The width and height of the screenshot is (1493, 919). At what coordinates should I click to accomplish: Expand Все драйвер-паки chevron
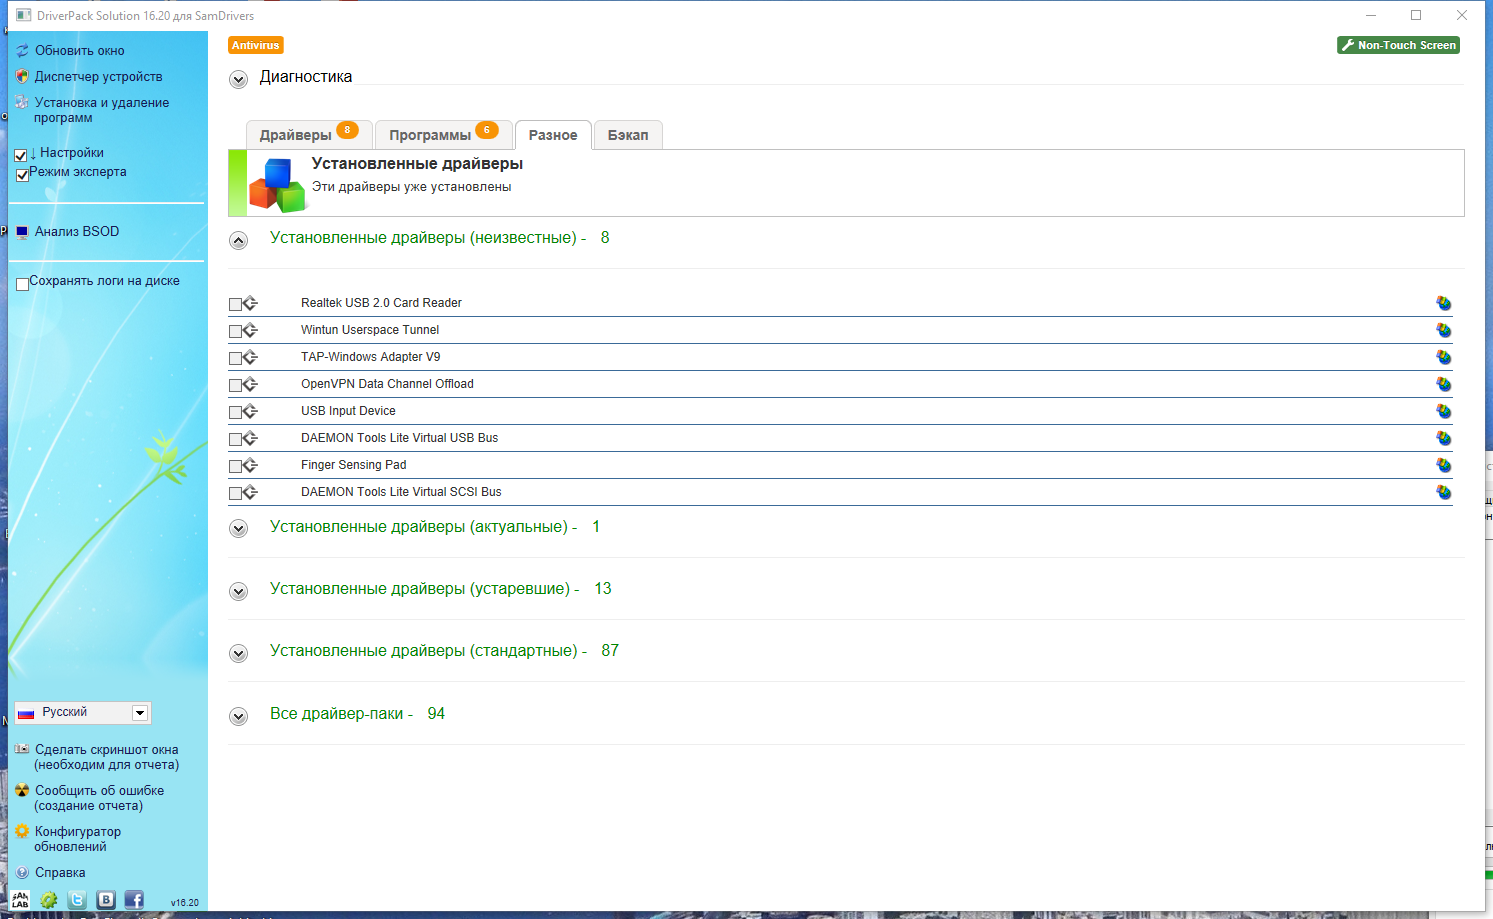tap(238, 716)
